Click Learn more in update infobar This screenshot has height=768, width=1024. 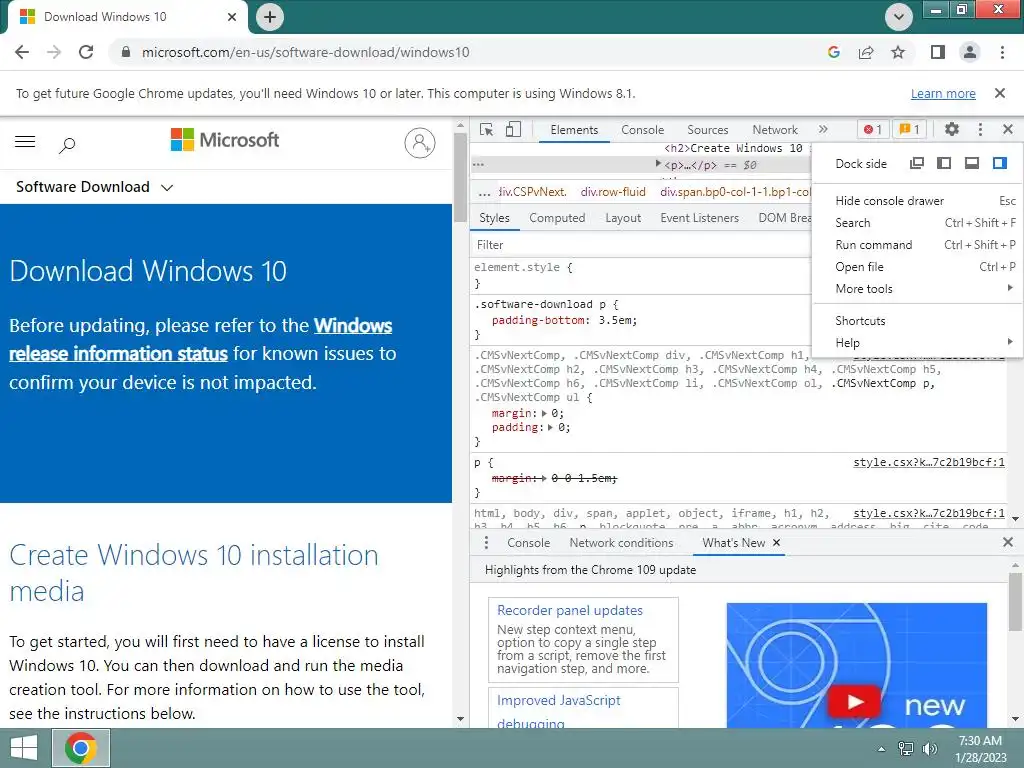(943, 93)
